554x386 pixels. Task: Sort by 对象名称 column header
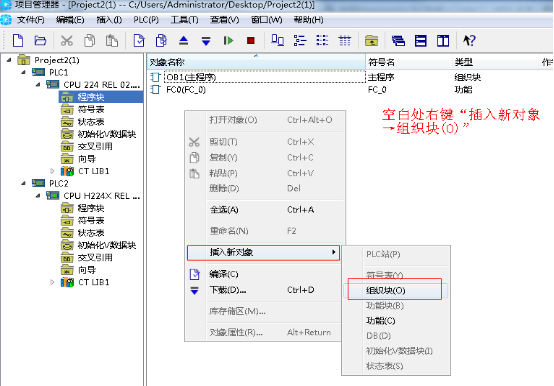point(256,63)
